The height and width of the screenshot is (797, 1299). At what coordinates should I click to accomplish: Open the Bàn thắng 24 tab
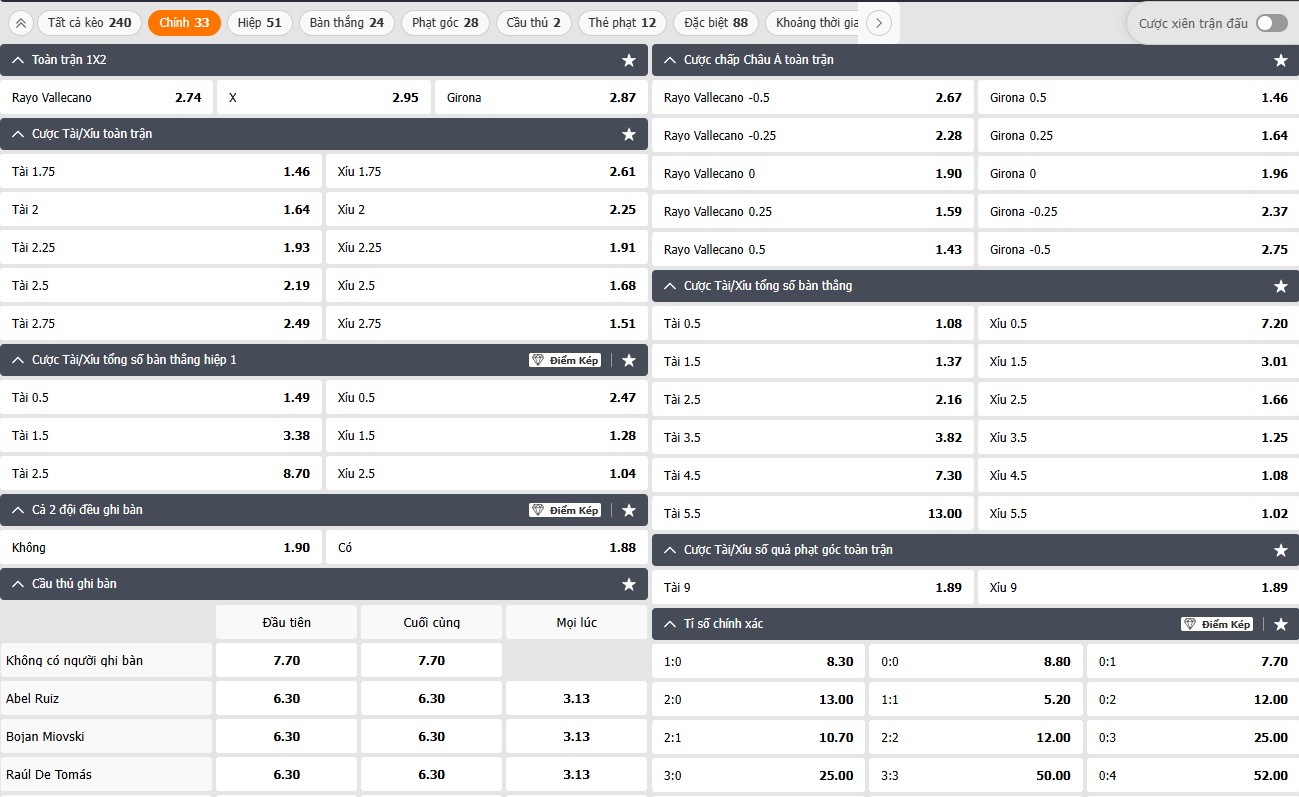[347, 23]
